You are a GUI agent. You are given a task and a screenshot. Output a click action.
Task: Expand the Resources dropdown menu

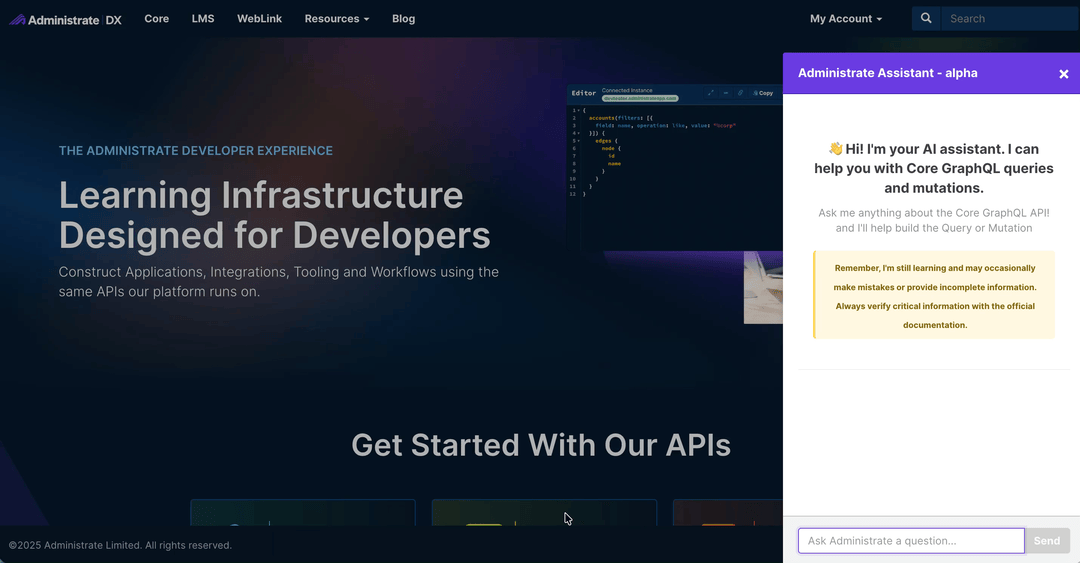pyautogui.click(x=337, y=19)
